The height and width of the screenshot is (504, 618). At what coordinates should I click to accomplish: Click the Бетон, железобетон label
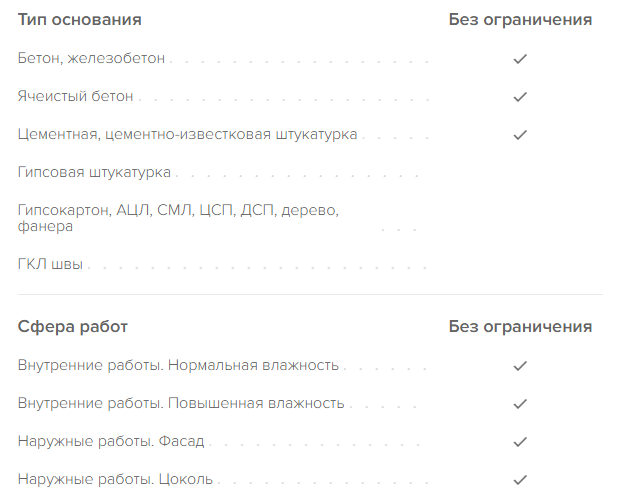(91, 59)
